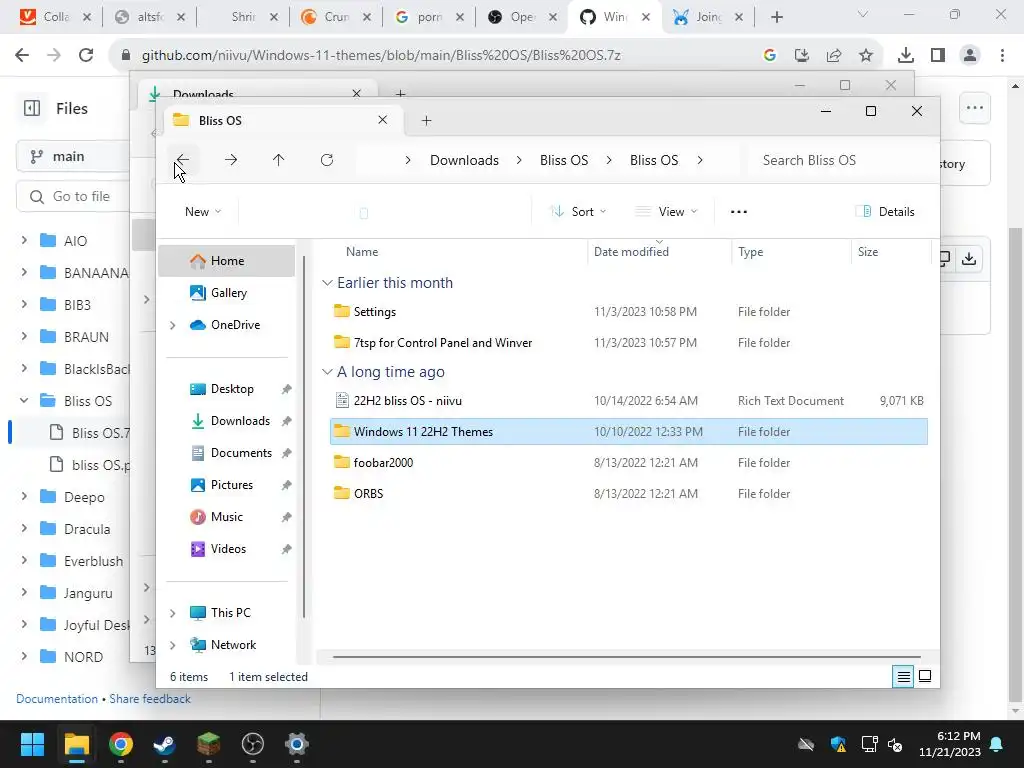Collapse the Bliss OS folder on GitHub

point(24,400)
